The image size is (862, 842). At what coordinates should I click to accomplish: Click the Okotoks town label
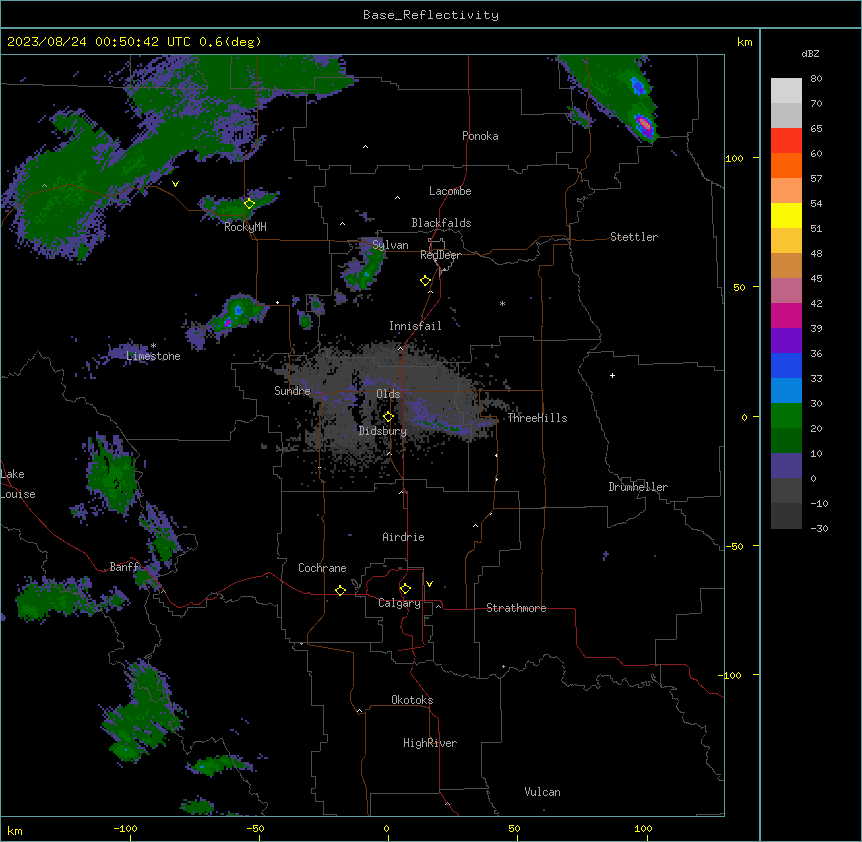pos(412,700)
